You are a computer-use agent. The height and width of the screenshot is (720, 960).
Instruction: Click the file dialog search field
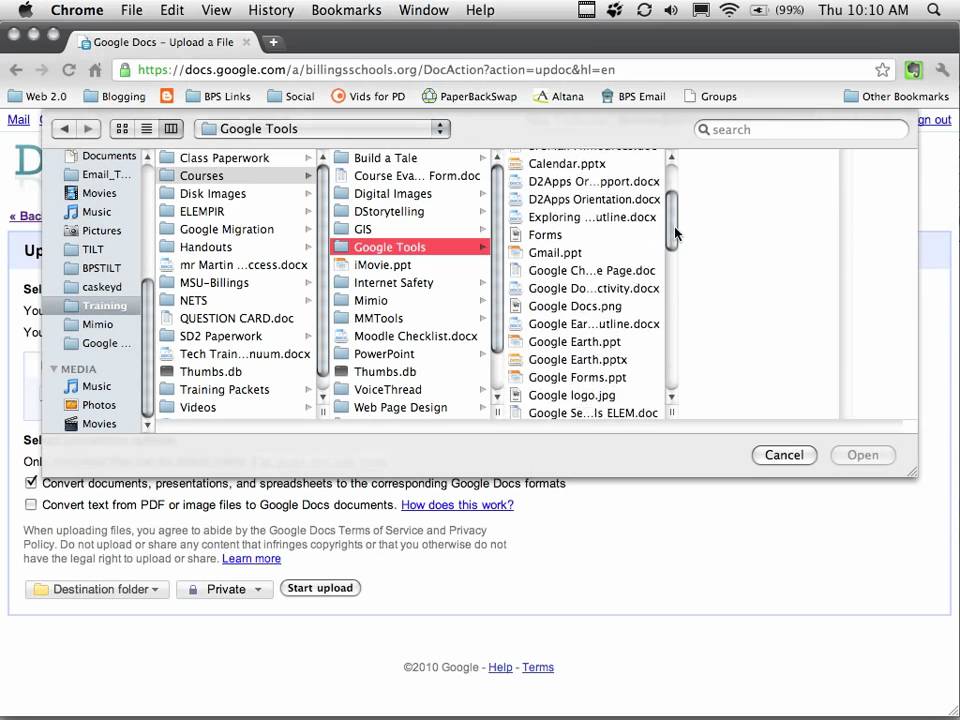point(801,129)
